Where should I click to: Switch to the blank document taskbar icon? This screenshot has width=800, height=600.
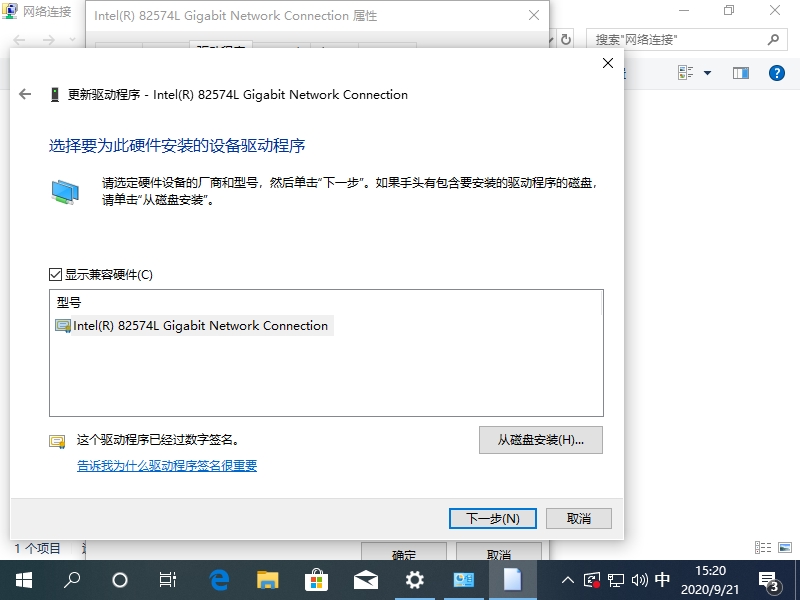pyautogui.click(x=512, y=580)
